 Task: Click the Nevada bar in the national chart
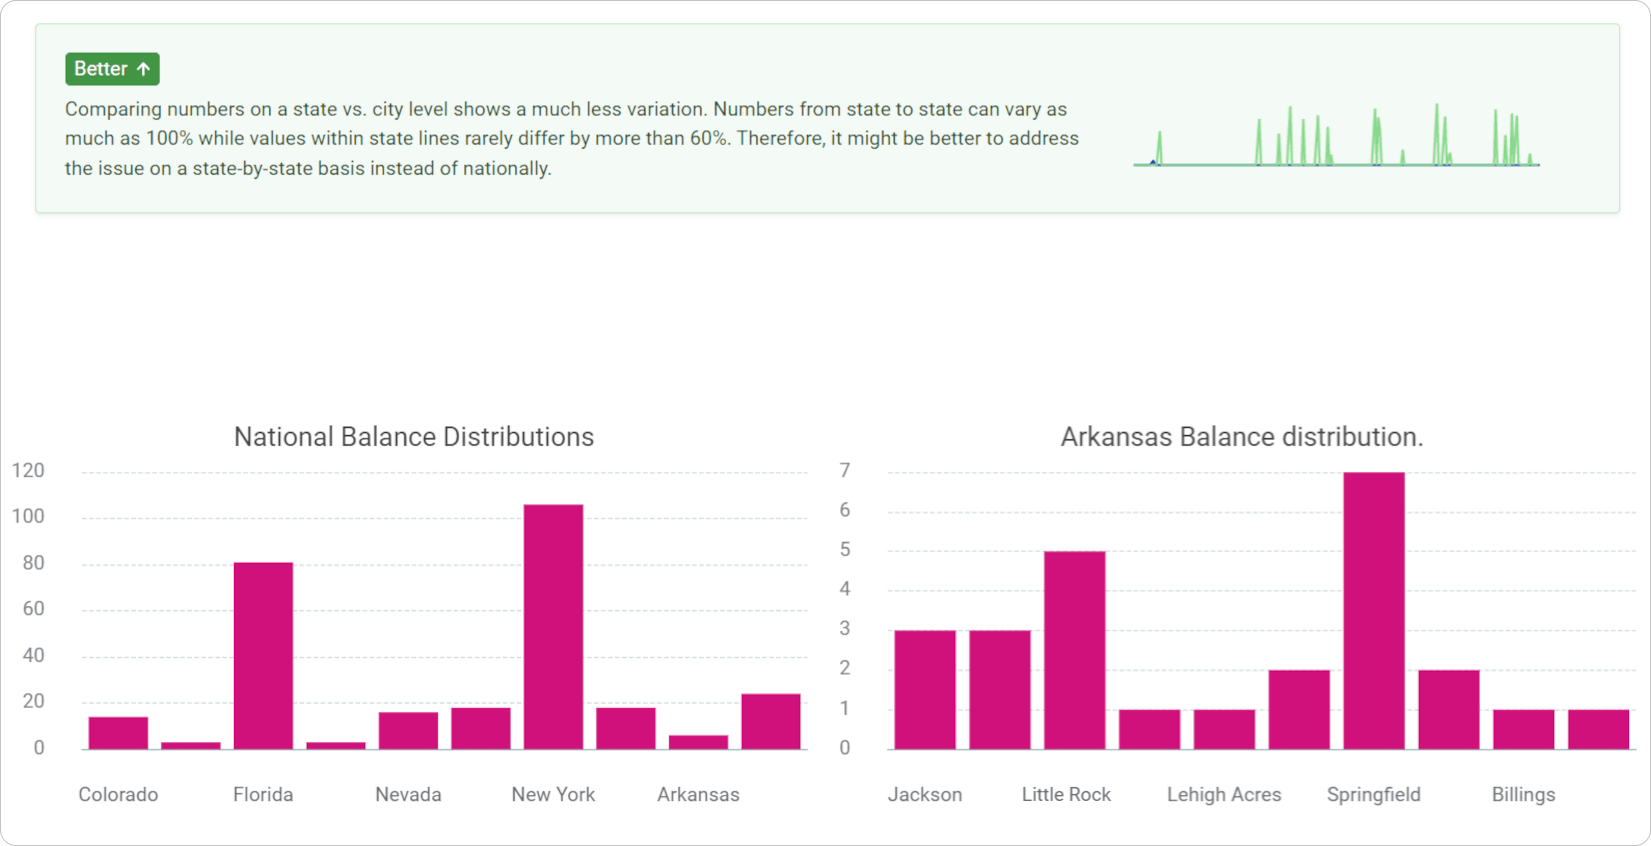pos(408,730)
